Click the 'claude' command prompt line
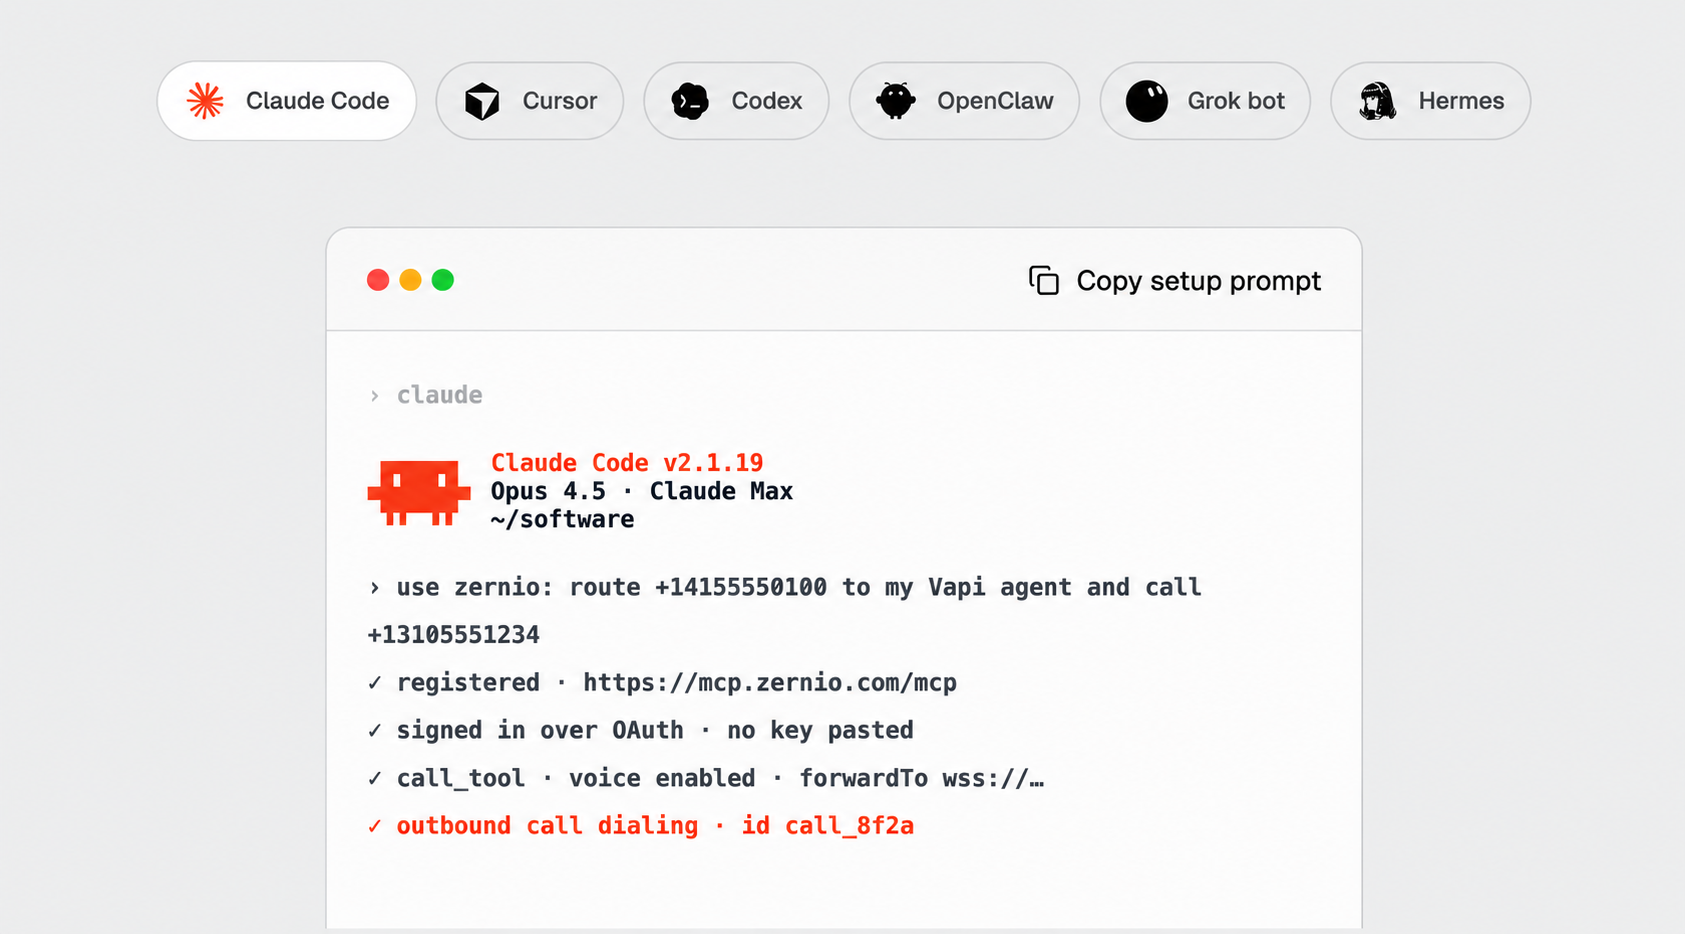 [x=426, y=395]
